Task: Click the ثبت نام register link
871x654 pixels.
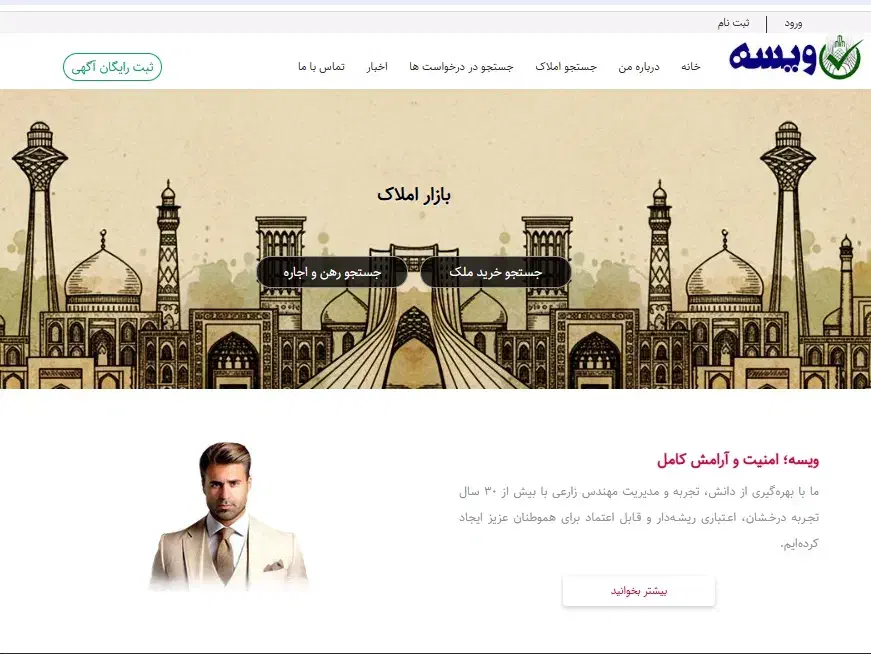Action: tap(733, 23)
